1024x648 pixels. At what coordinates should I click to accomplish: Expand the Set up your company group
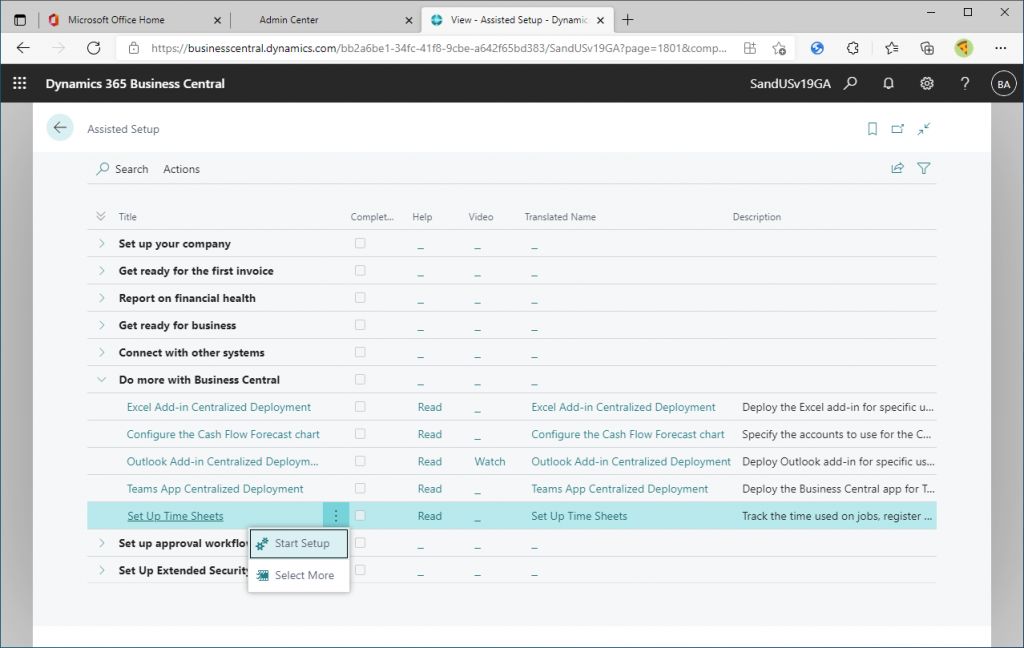click(101, 243)
